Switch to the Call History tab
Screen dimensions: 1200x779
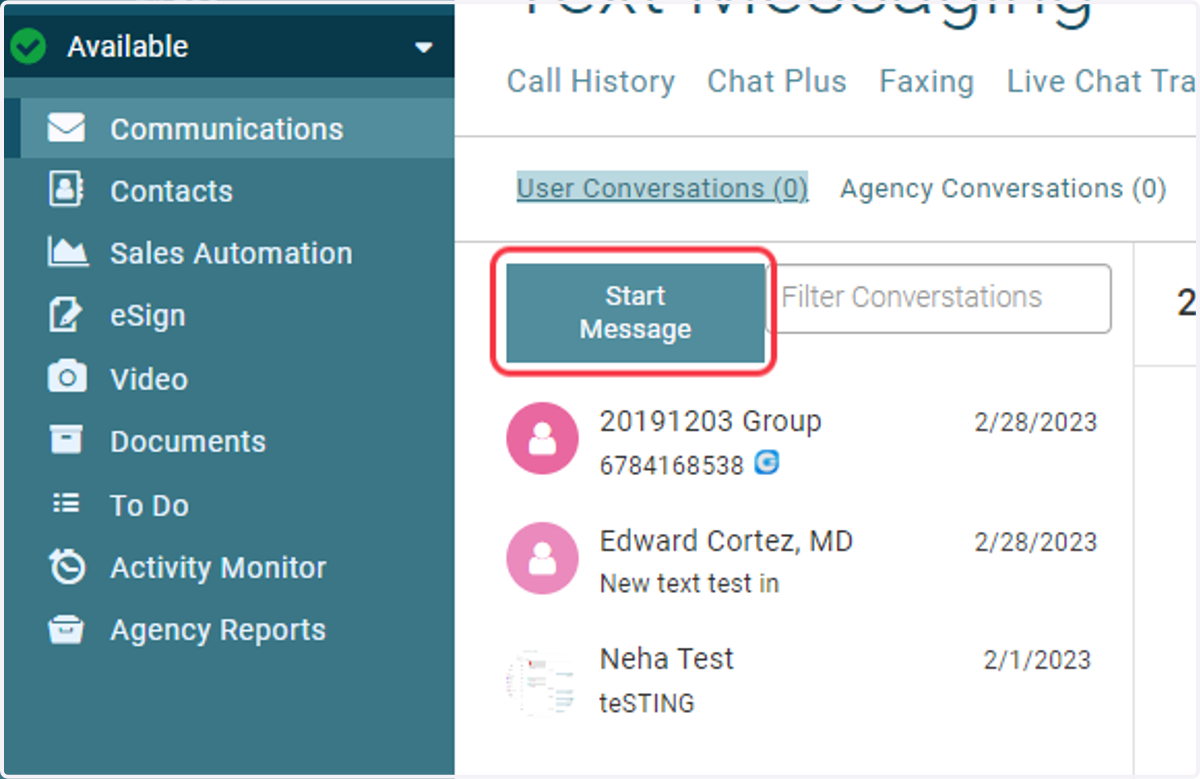(590, 81)
